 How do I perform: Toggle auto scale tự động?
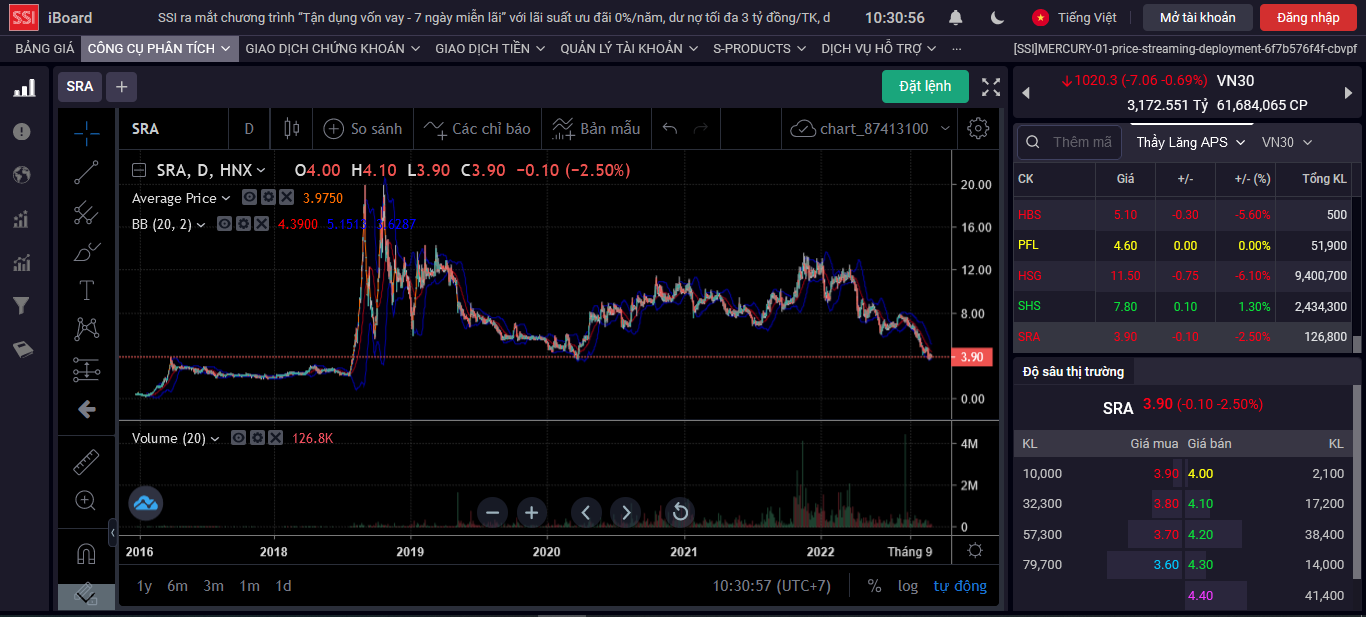point(960,586)
